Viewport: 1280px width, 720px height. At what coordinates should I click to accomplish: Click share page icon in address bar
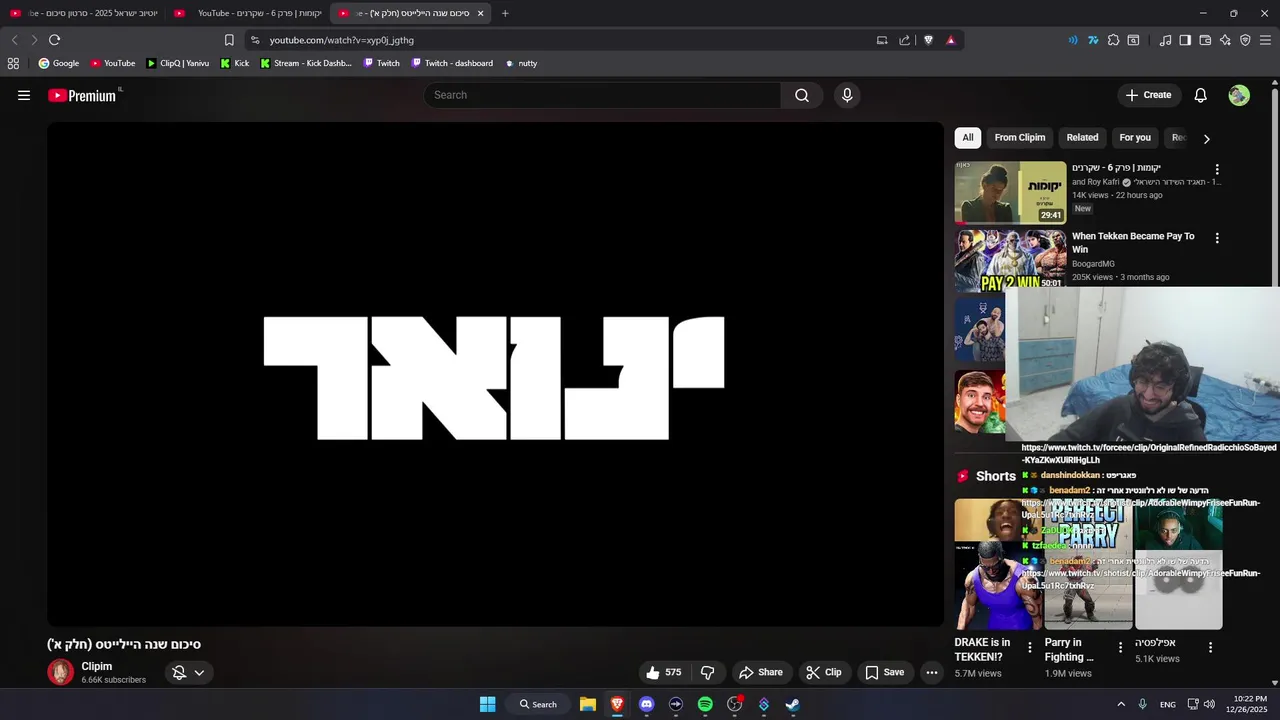(904, 40)
